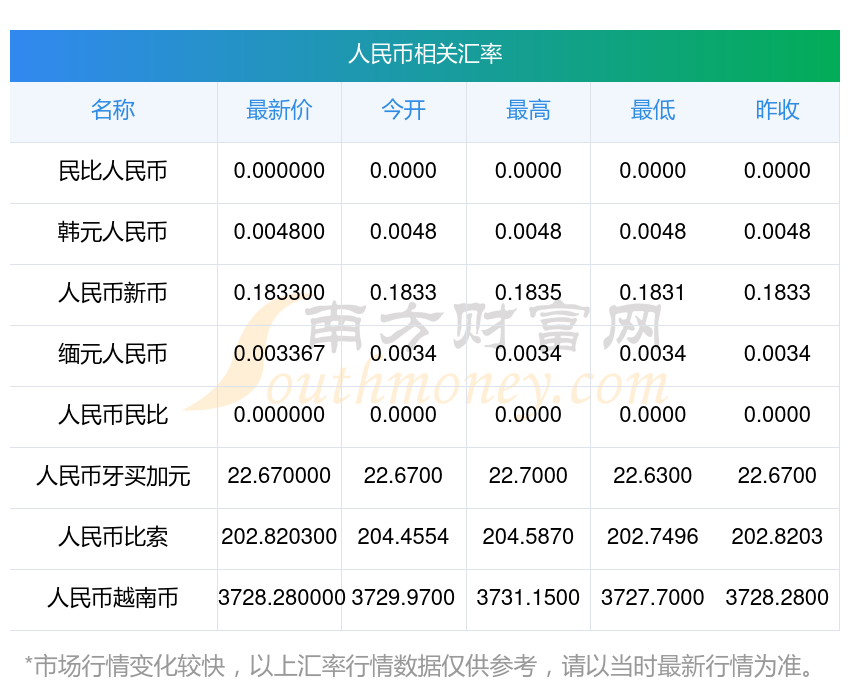Click the market disclaimer footnote text
The height and width of the screenshot is (697, 850).
point(420,666)
